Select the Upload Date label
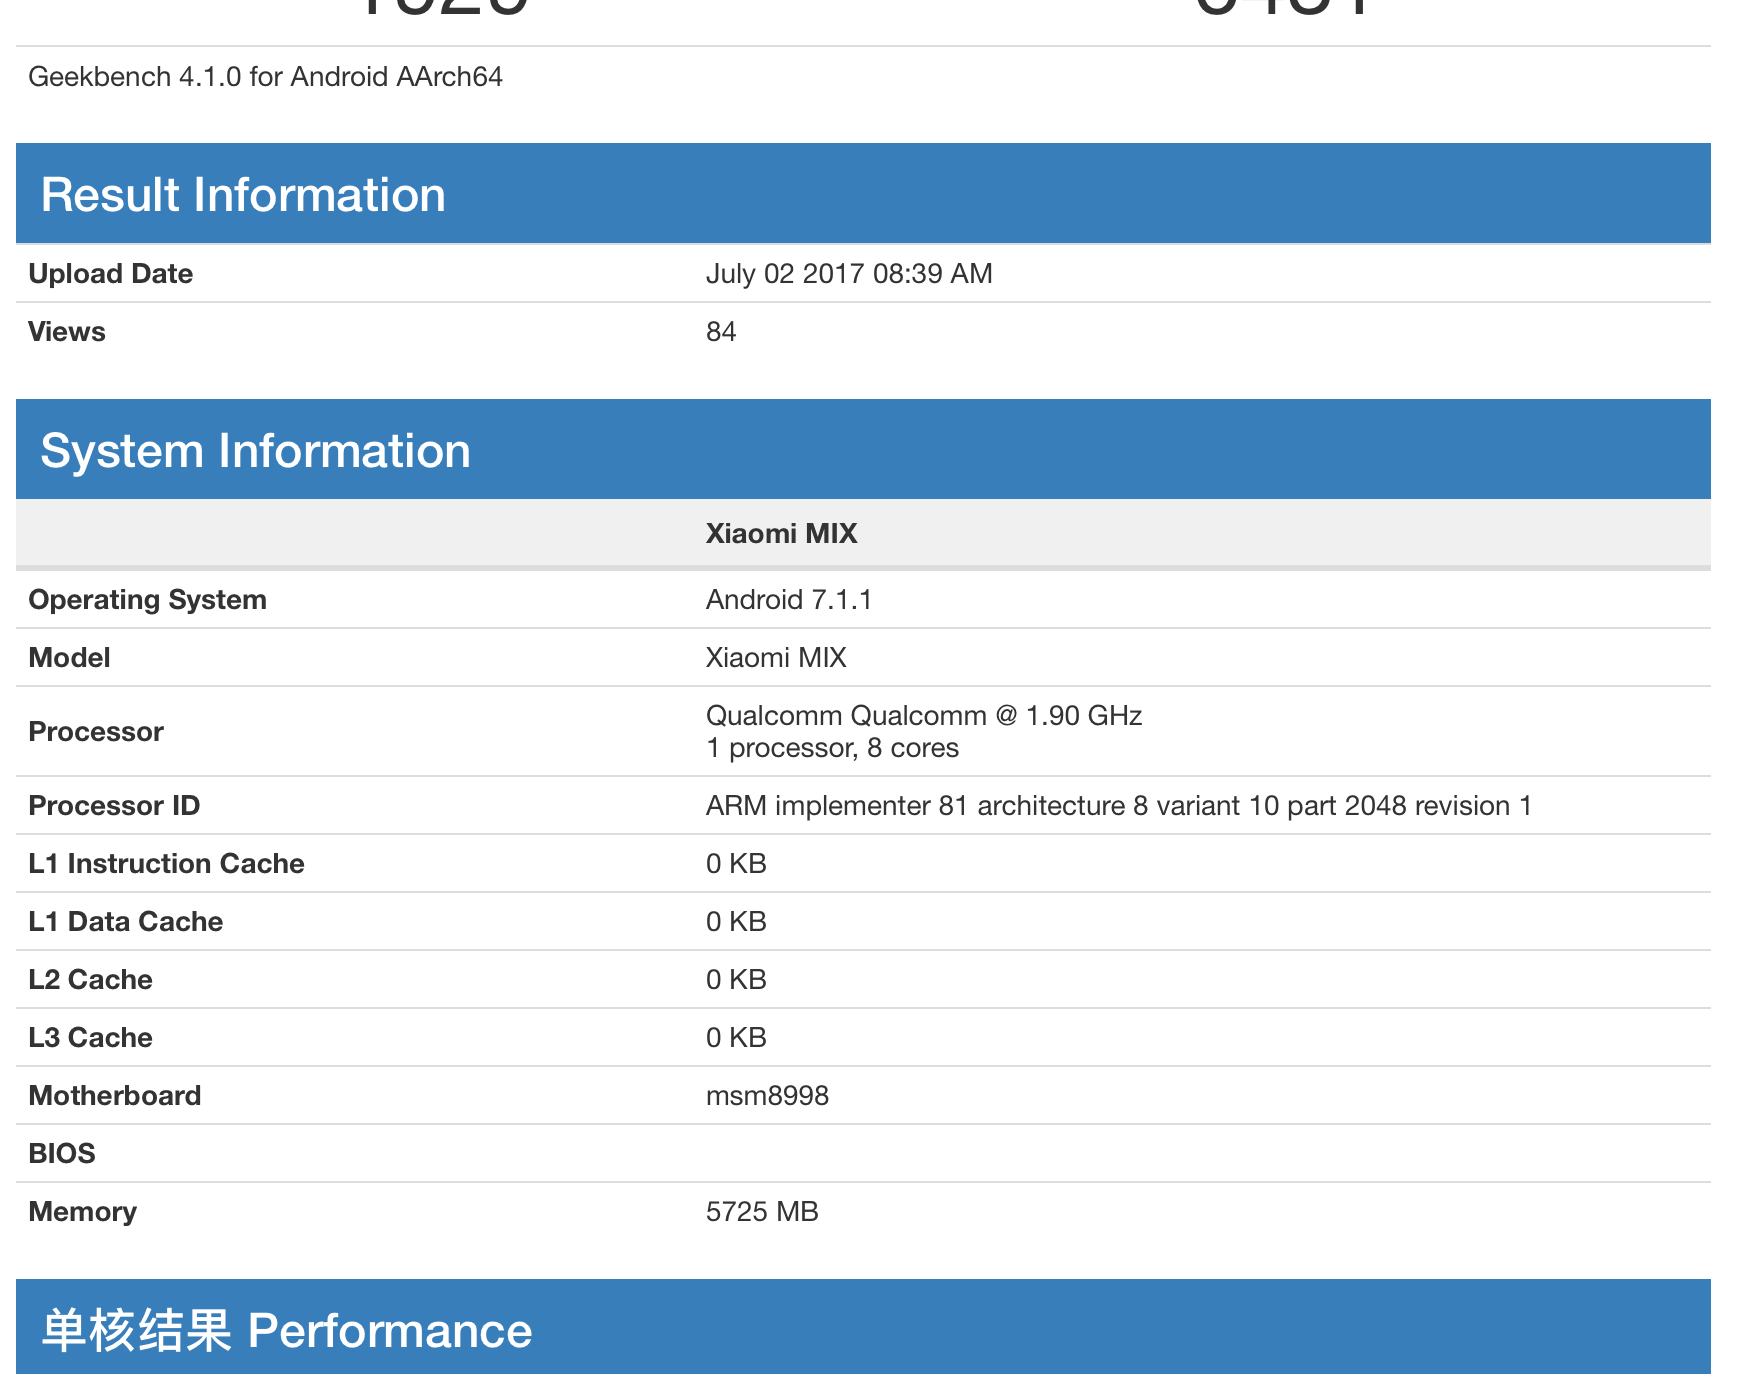The image size is (1748, 1374). (111, 274)
